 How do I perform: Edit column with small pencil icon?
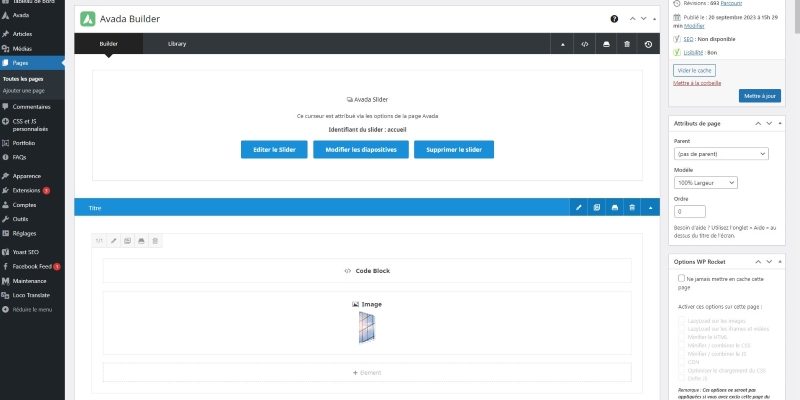pyautogui.click(x=114, y=240)
